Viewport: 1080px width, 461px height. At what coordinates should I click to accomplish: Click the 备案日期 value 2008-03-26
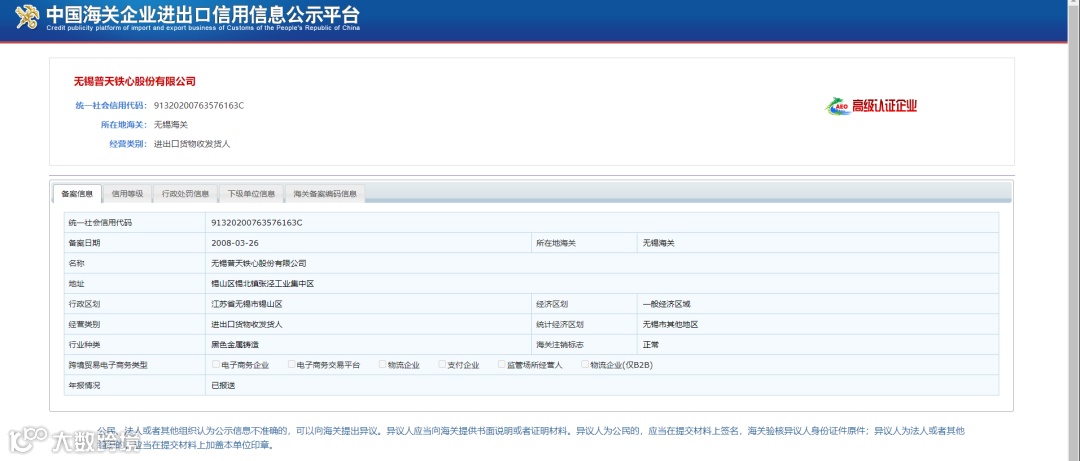(235, 243)
